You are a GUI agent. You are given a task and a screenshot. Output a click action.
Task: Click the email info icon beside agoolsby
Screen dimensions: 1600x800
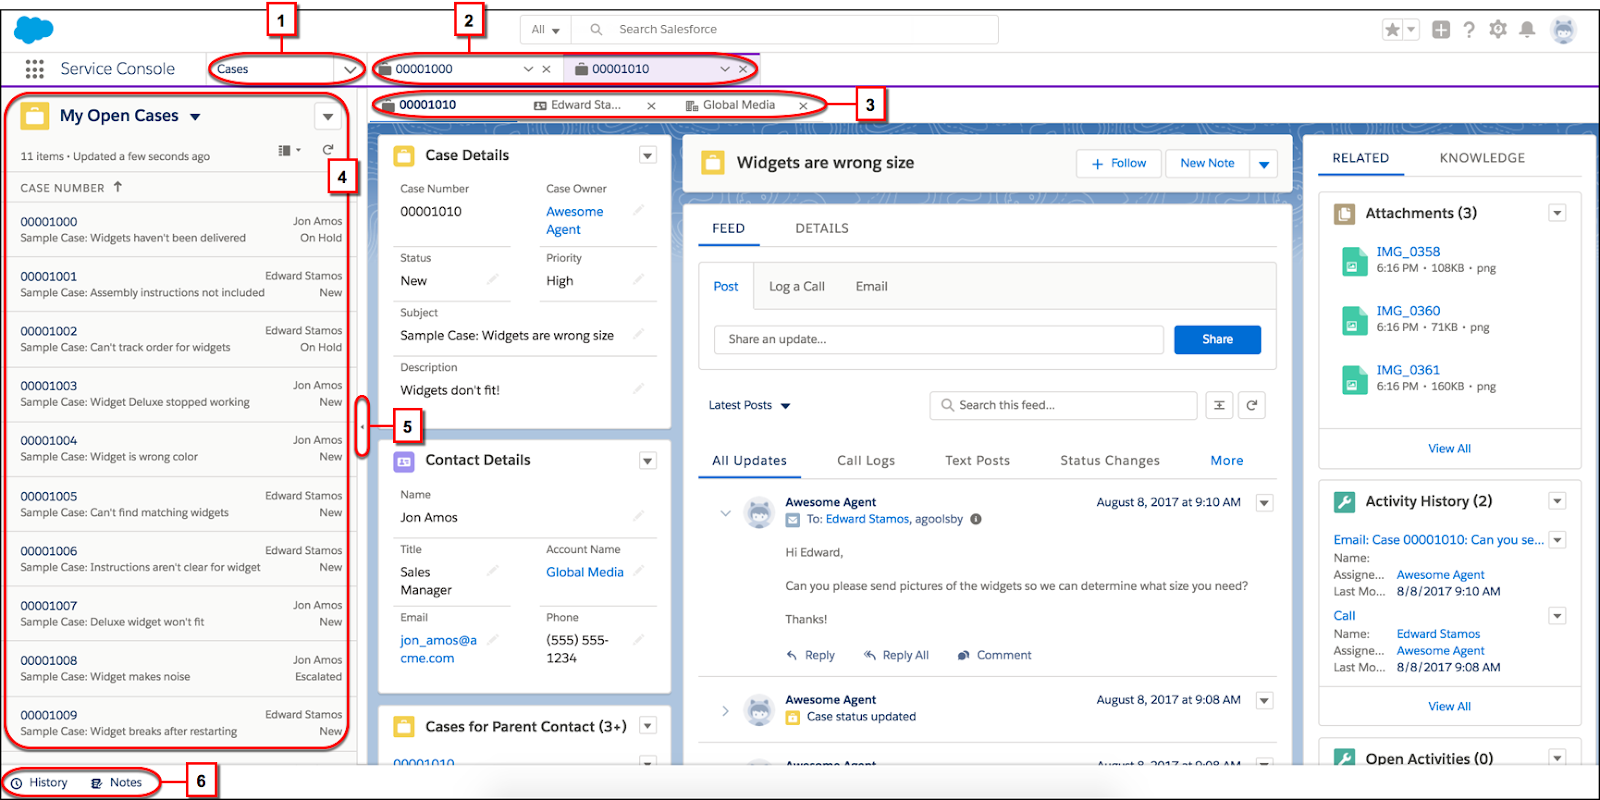click(976, 519)
